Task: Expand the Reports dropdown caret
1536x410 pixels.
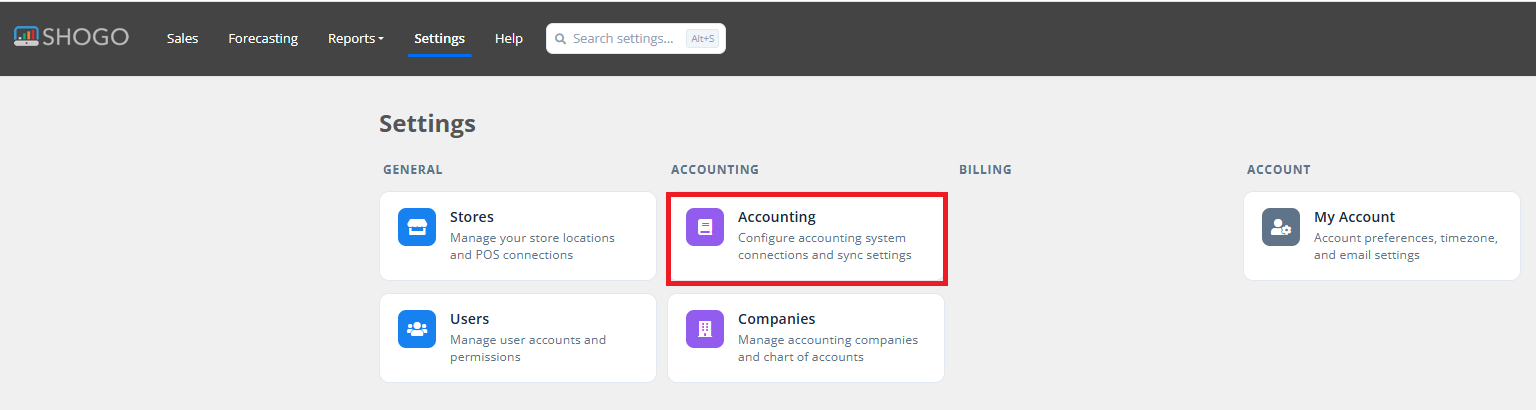Action: (x=381, y=39)
